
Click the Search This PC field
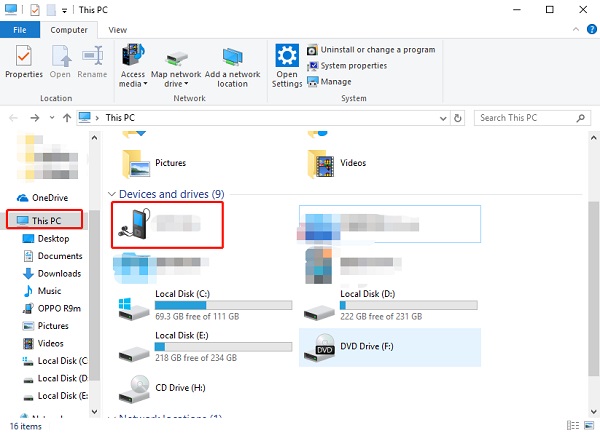pyautogui.click(x=532, y=118)
